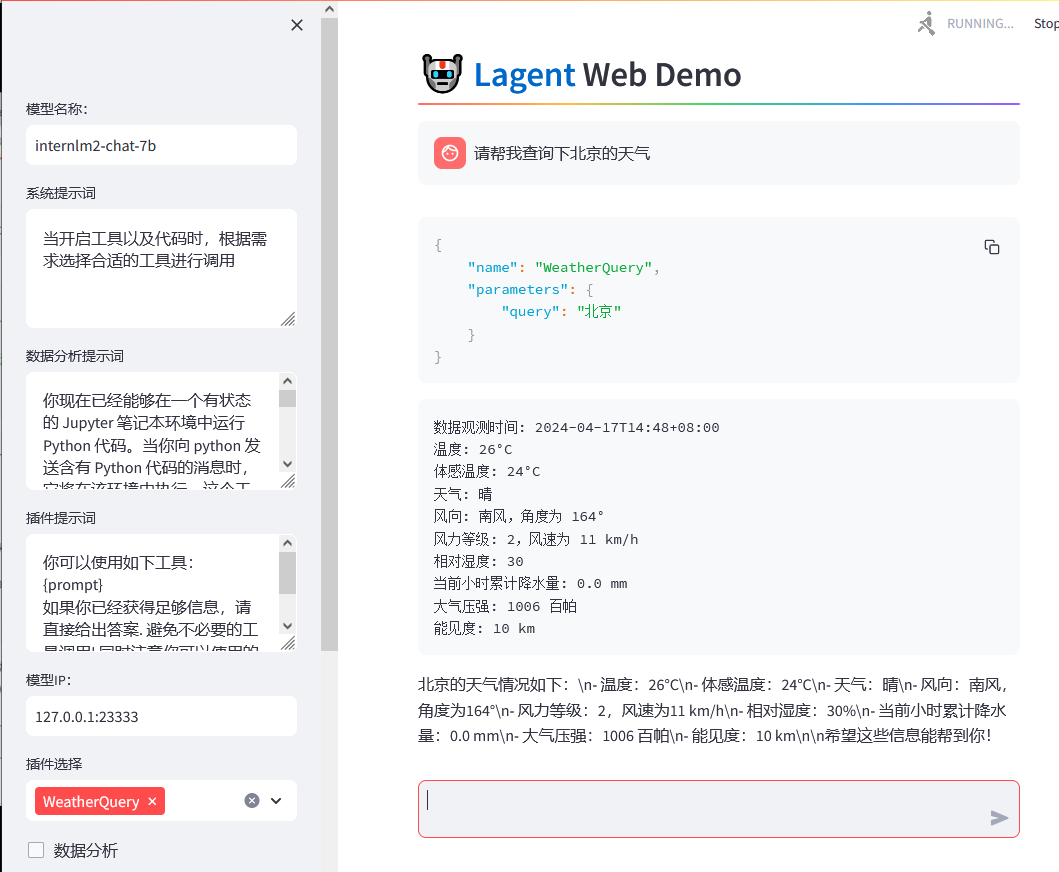
Task: Click the 模型IP label
Action: [49, 680]
